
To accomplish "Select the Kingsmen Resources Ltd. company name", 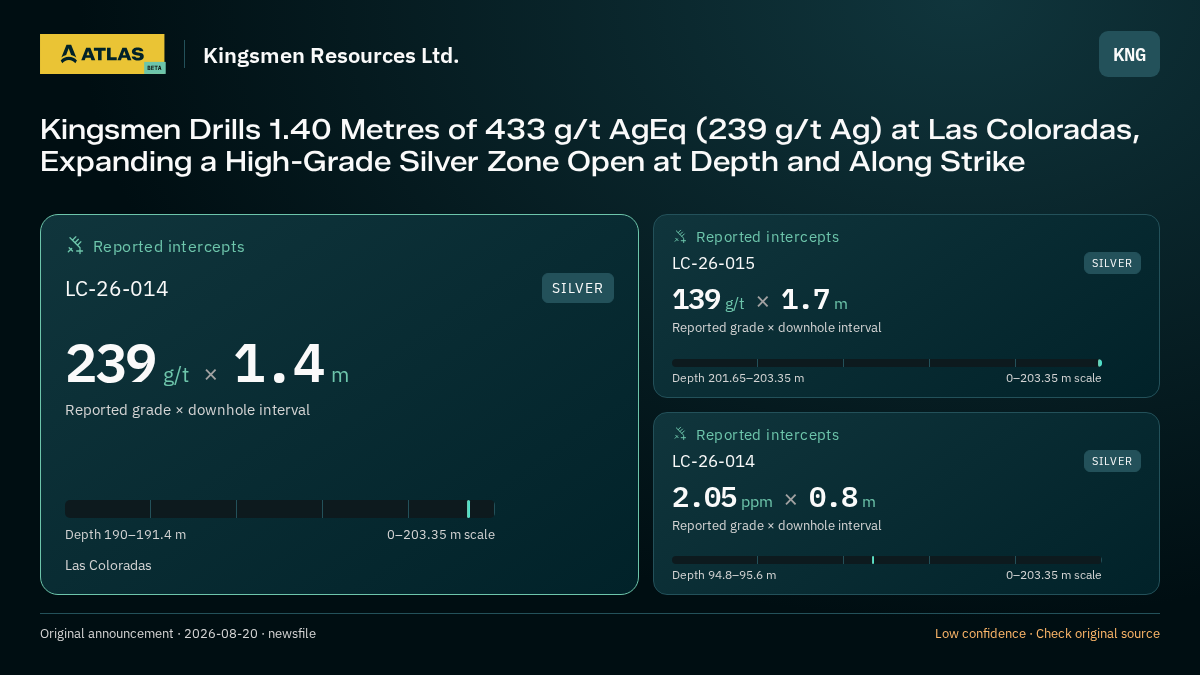I will coord(331,55).
